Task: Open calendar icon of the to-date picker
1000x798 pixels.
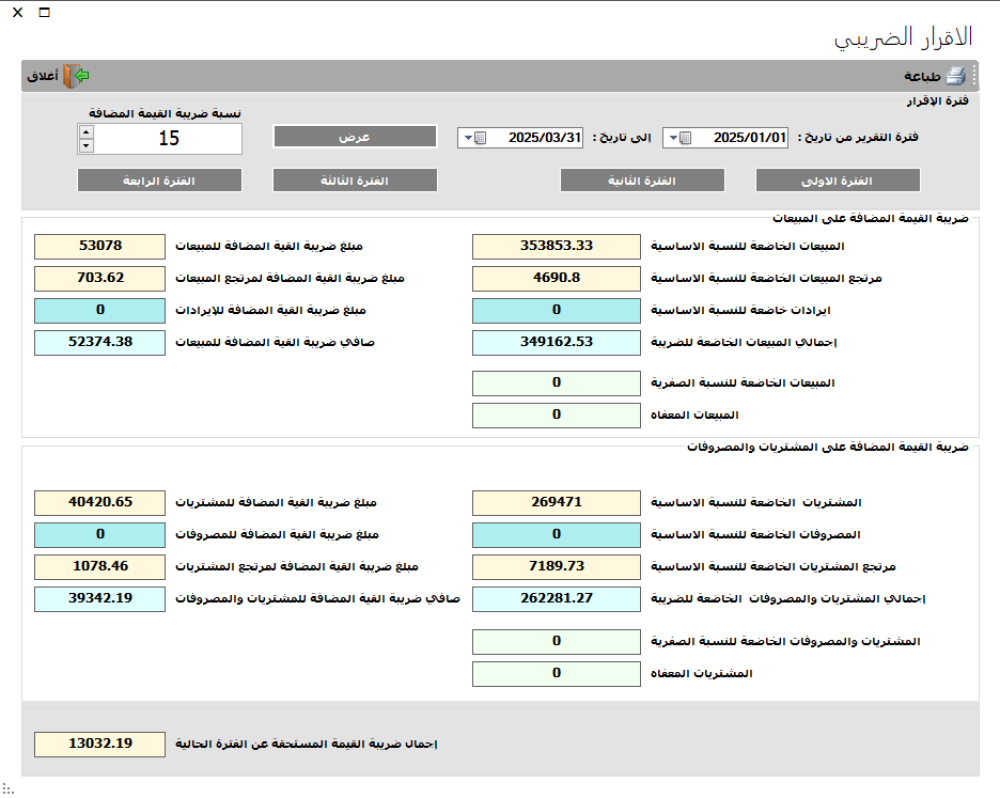Action: point(480,138)
